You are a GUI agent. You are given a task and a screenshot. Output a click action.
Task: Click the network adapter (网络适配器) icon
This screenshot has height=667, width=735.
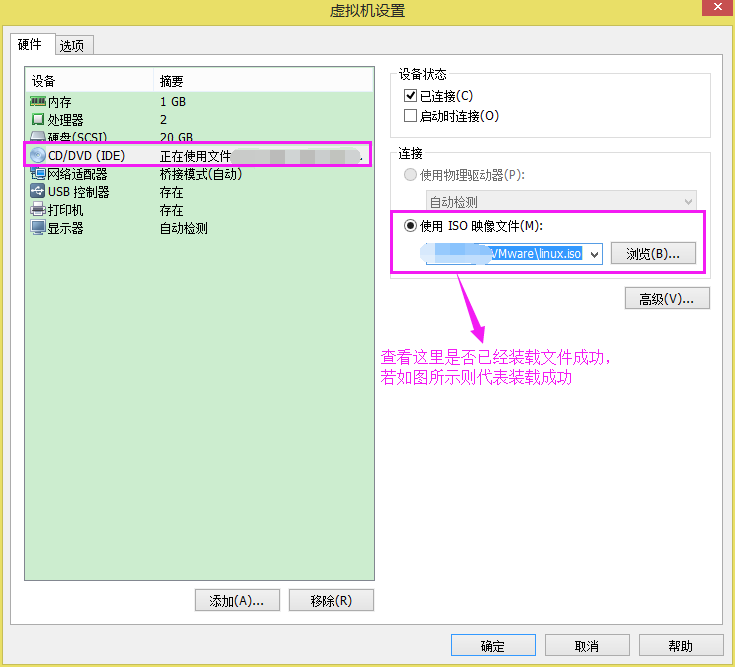pyautogui.click(x=38, y=173)
